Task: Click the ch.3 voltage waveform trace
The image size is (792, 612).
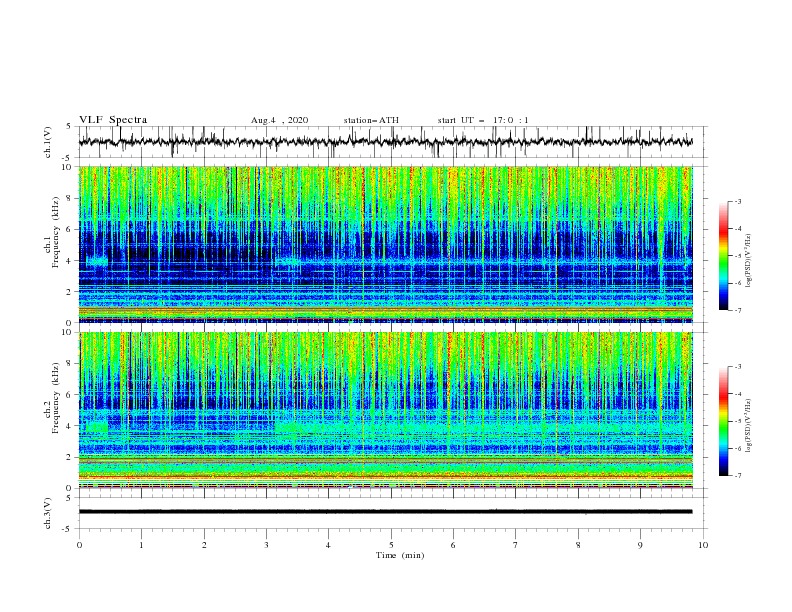Action: 385,512
